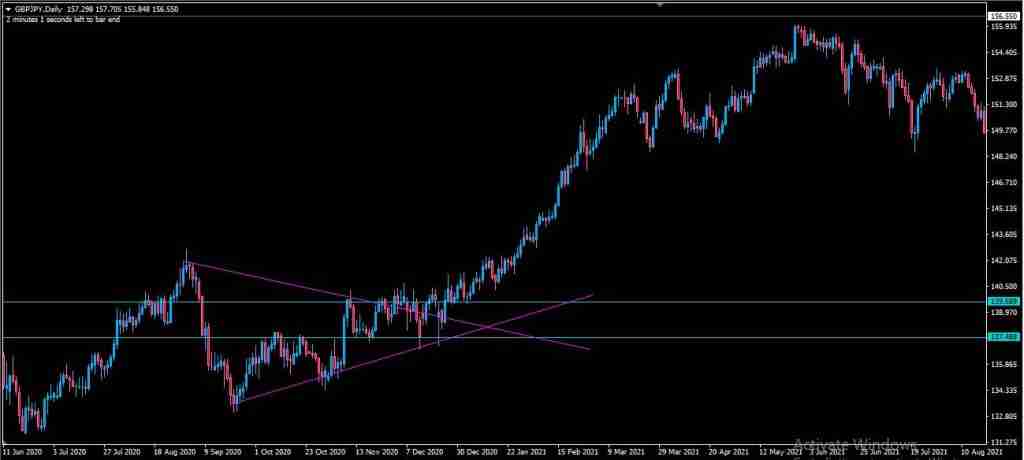
Task: Select the descending magenta trendline
Action: [280, 280]
